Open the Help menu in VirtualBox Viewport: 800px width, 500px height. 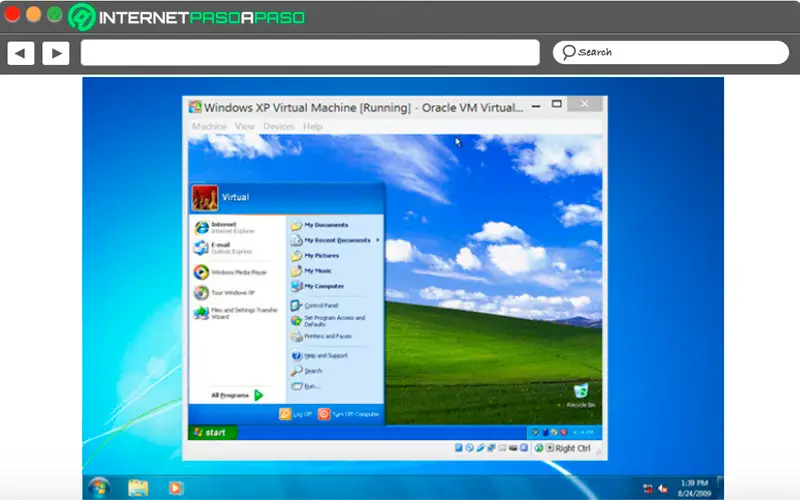click(x=313, y=126)
